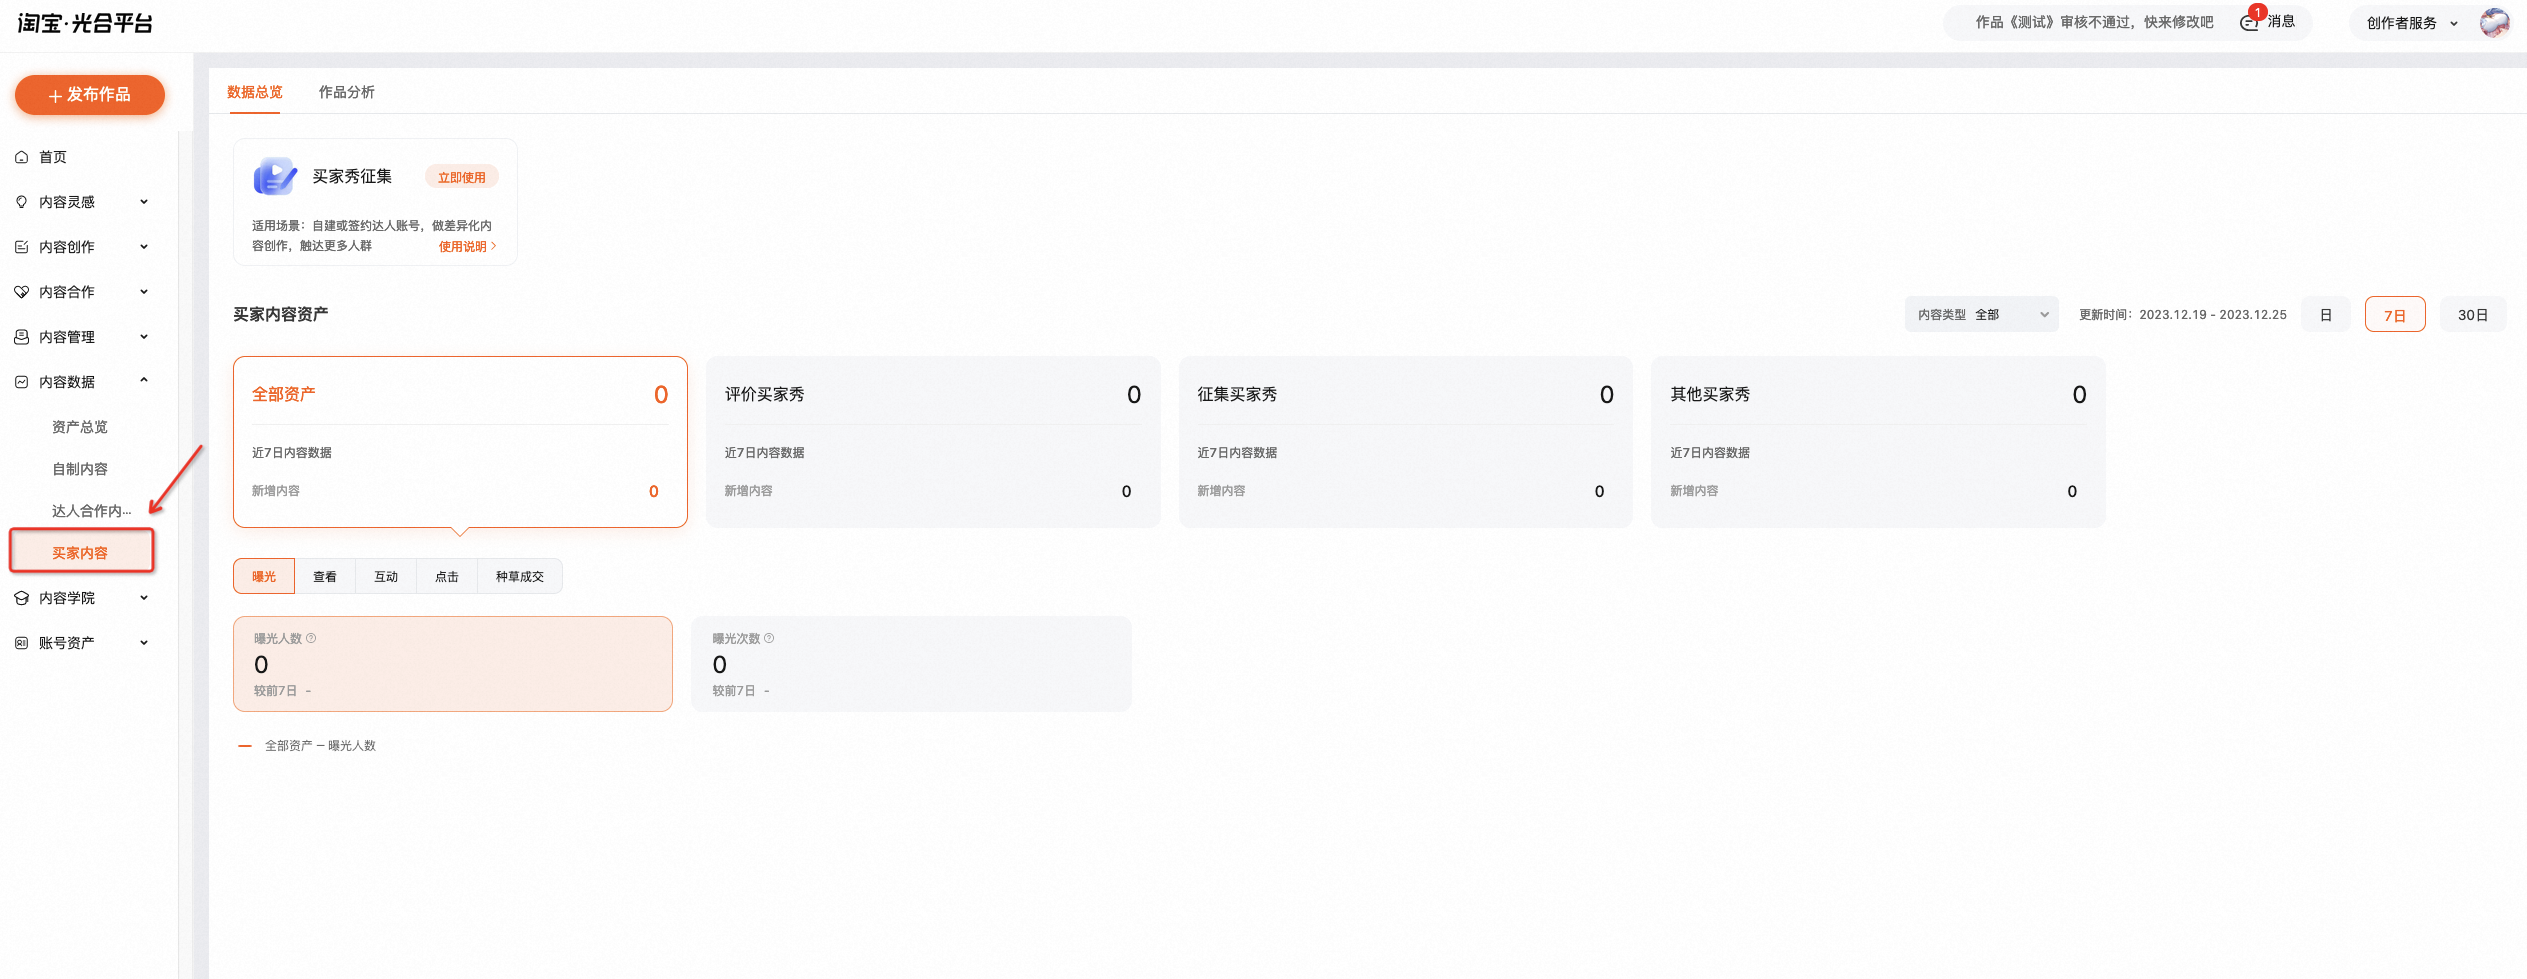
Task: Expand the 内容合作 menu chevron
Action: 144,292
